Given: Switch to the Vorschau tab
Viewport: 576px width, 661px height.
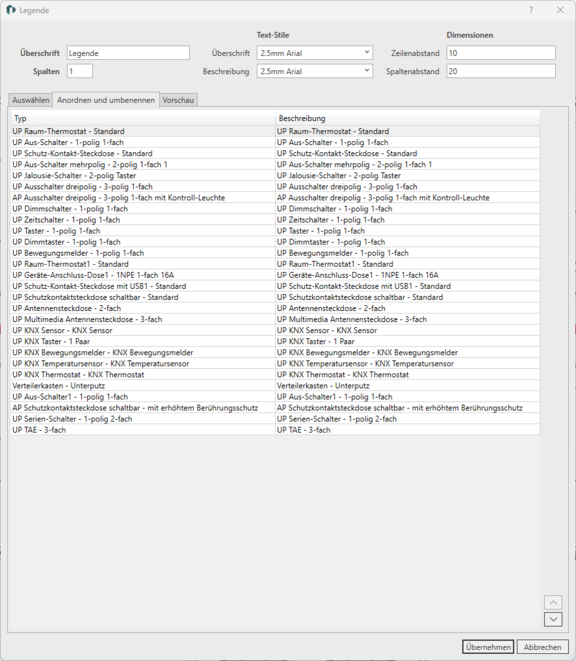Looking at the screenshot, I should tap(178, 100).
